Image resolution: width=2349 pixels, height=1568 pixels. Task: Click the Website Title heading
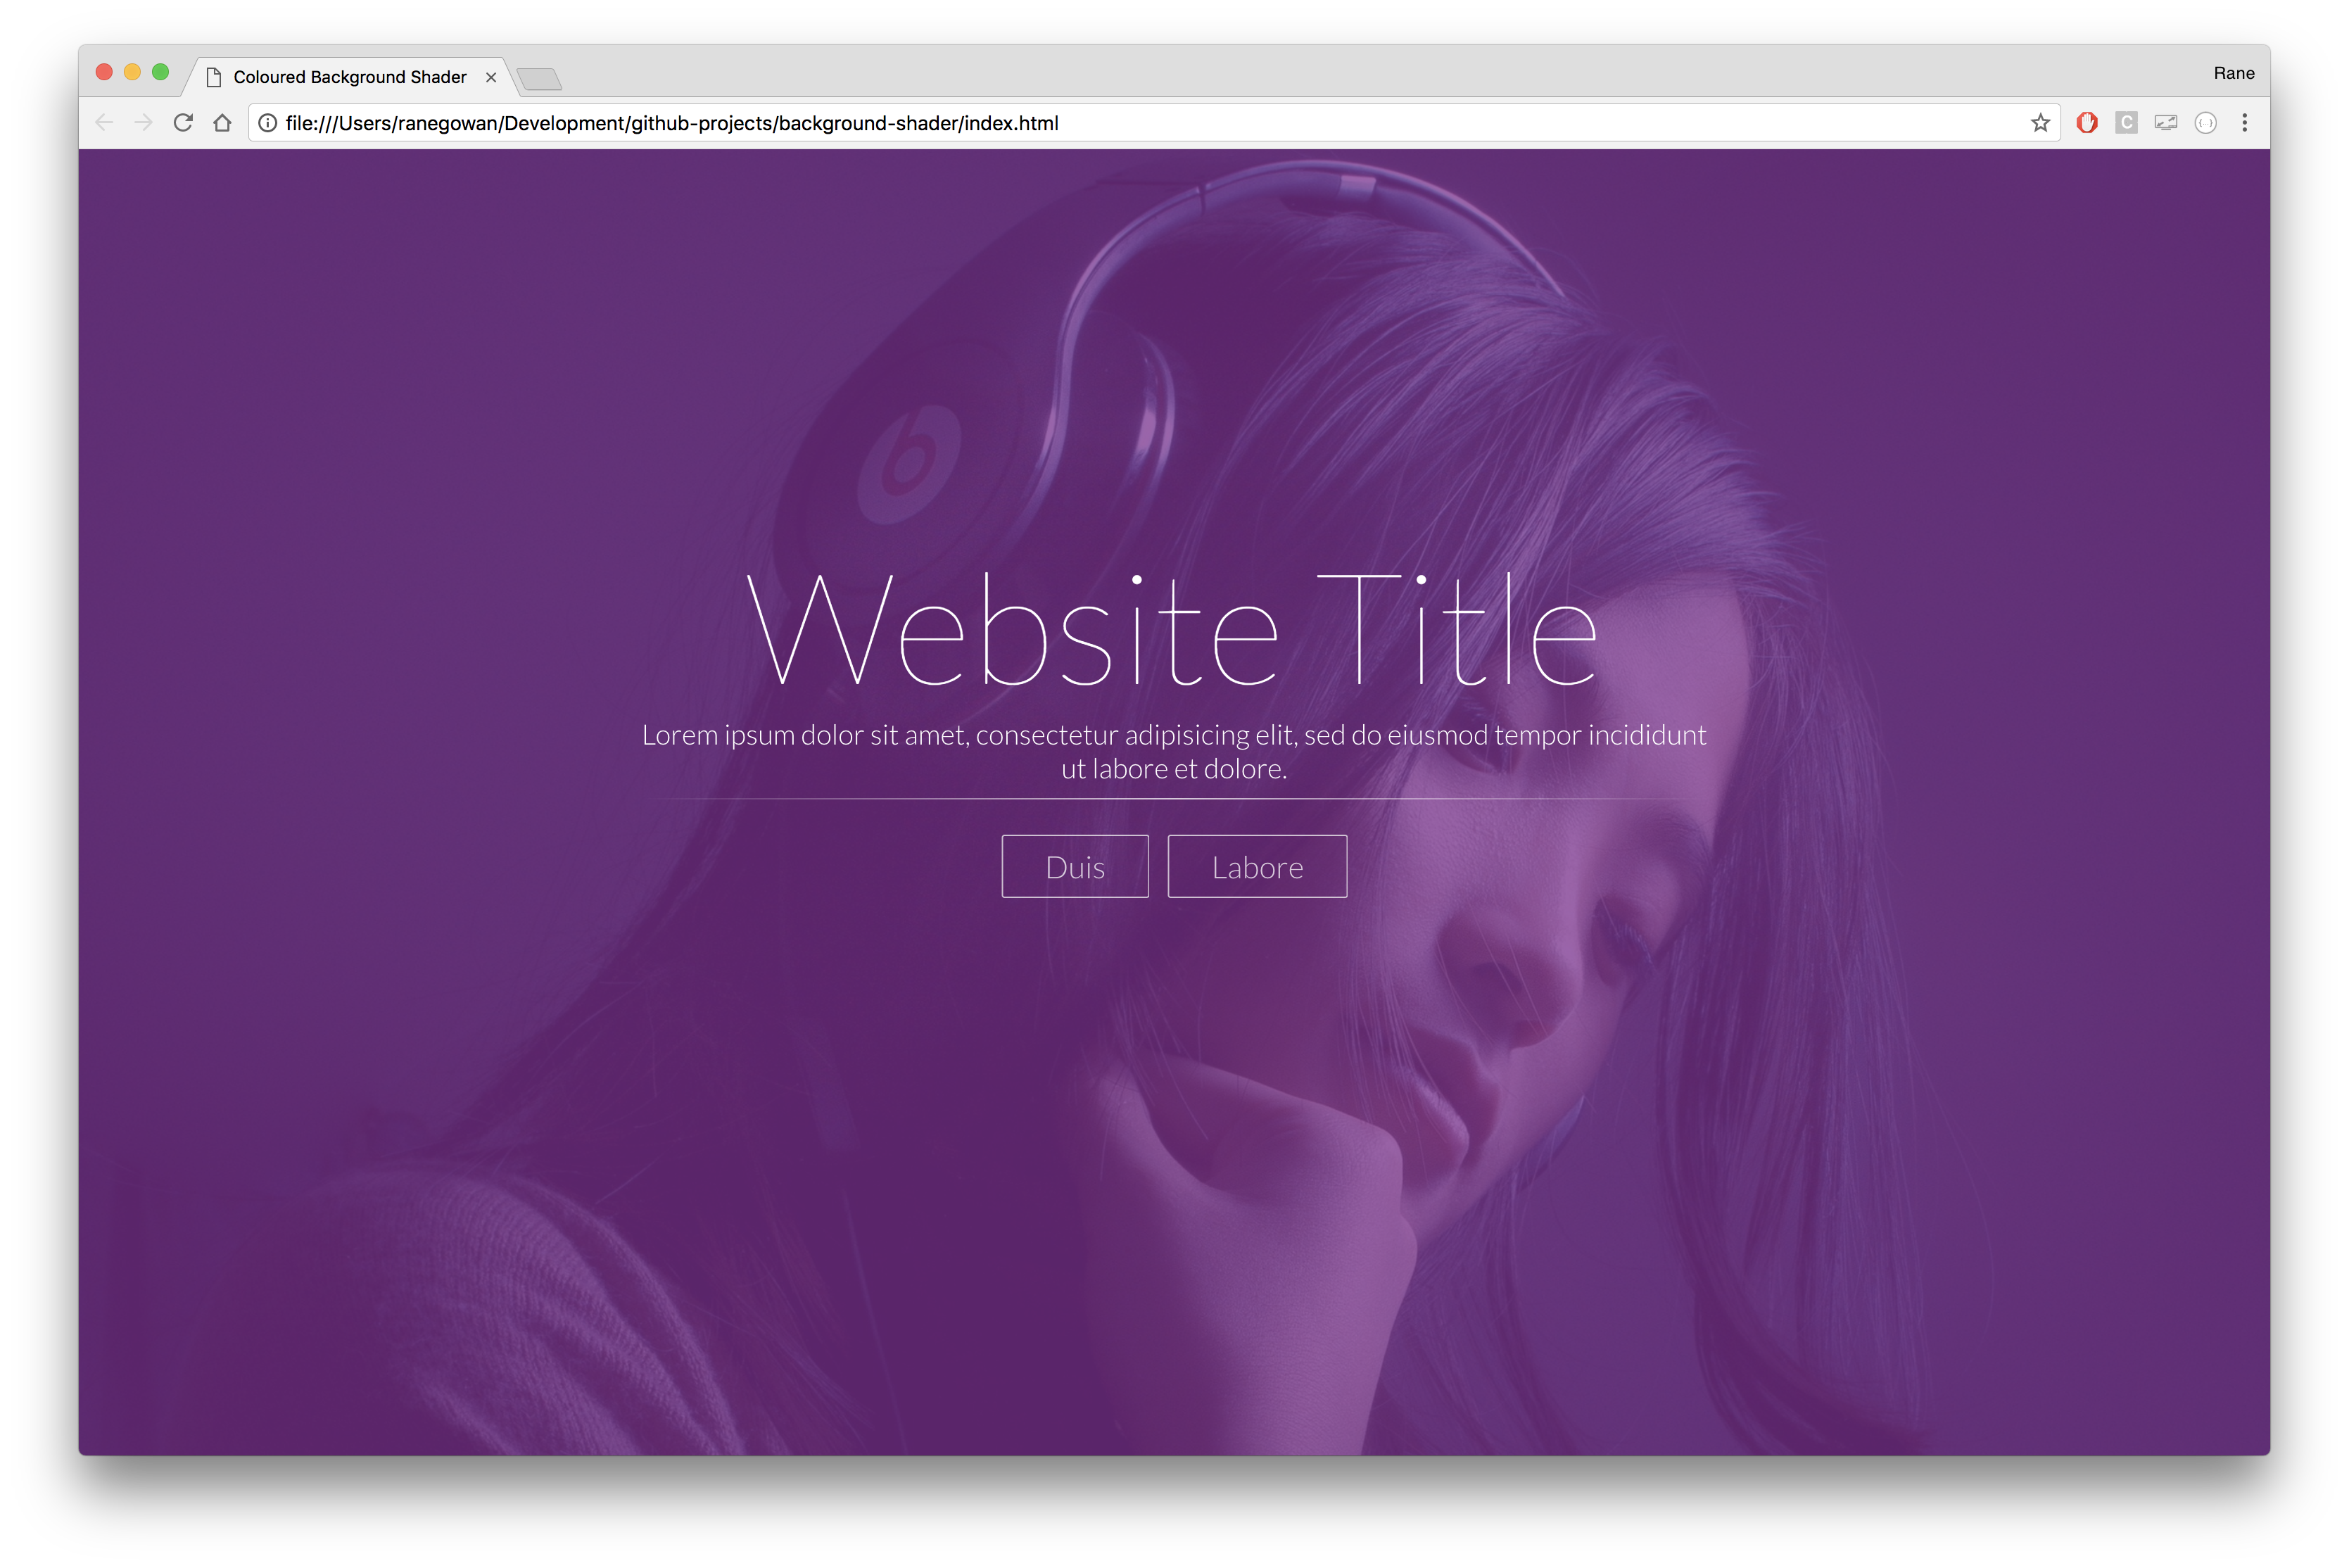coord(1172,629)
